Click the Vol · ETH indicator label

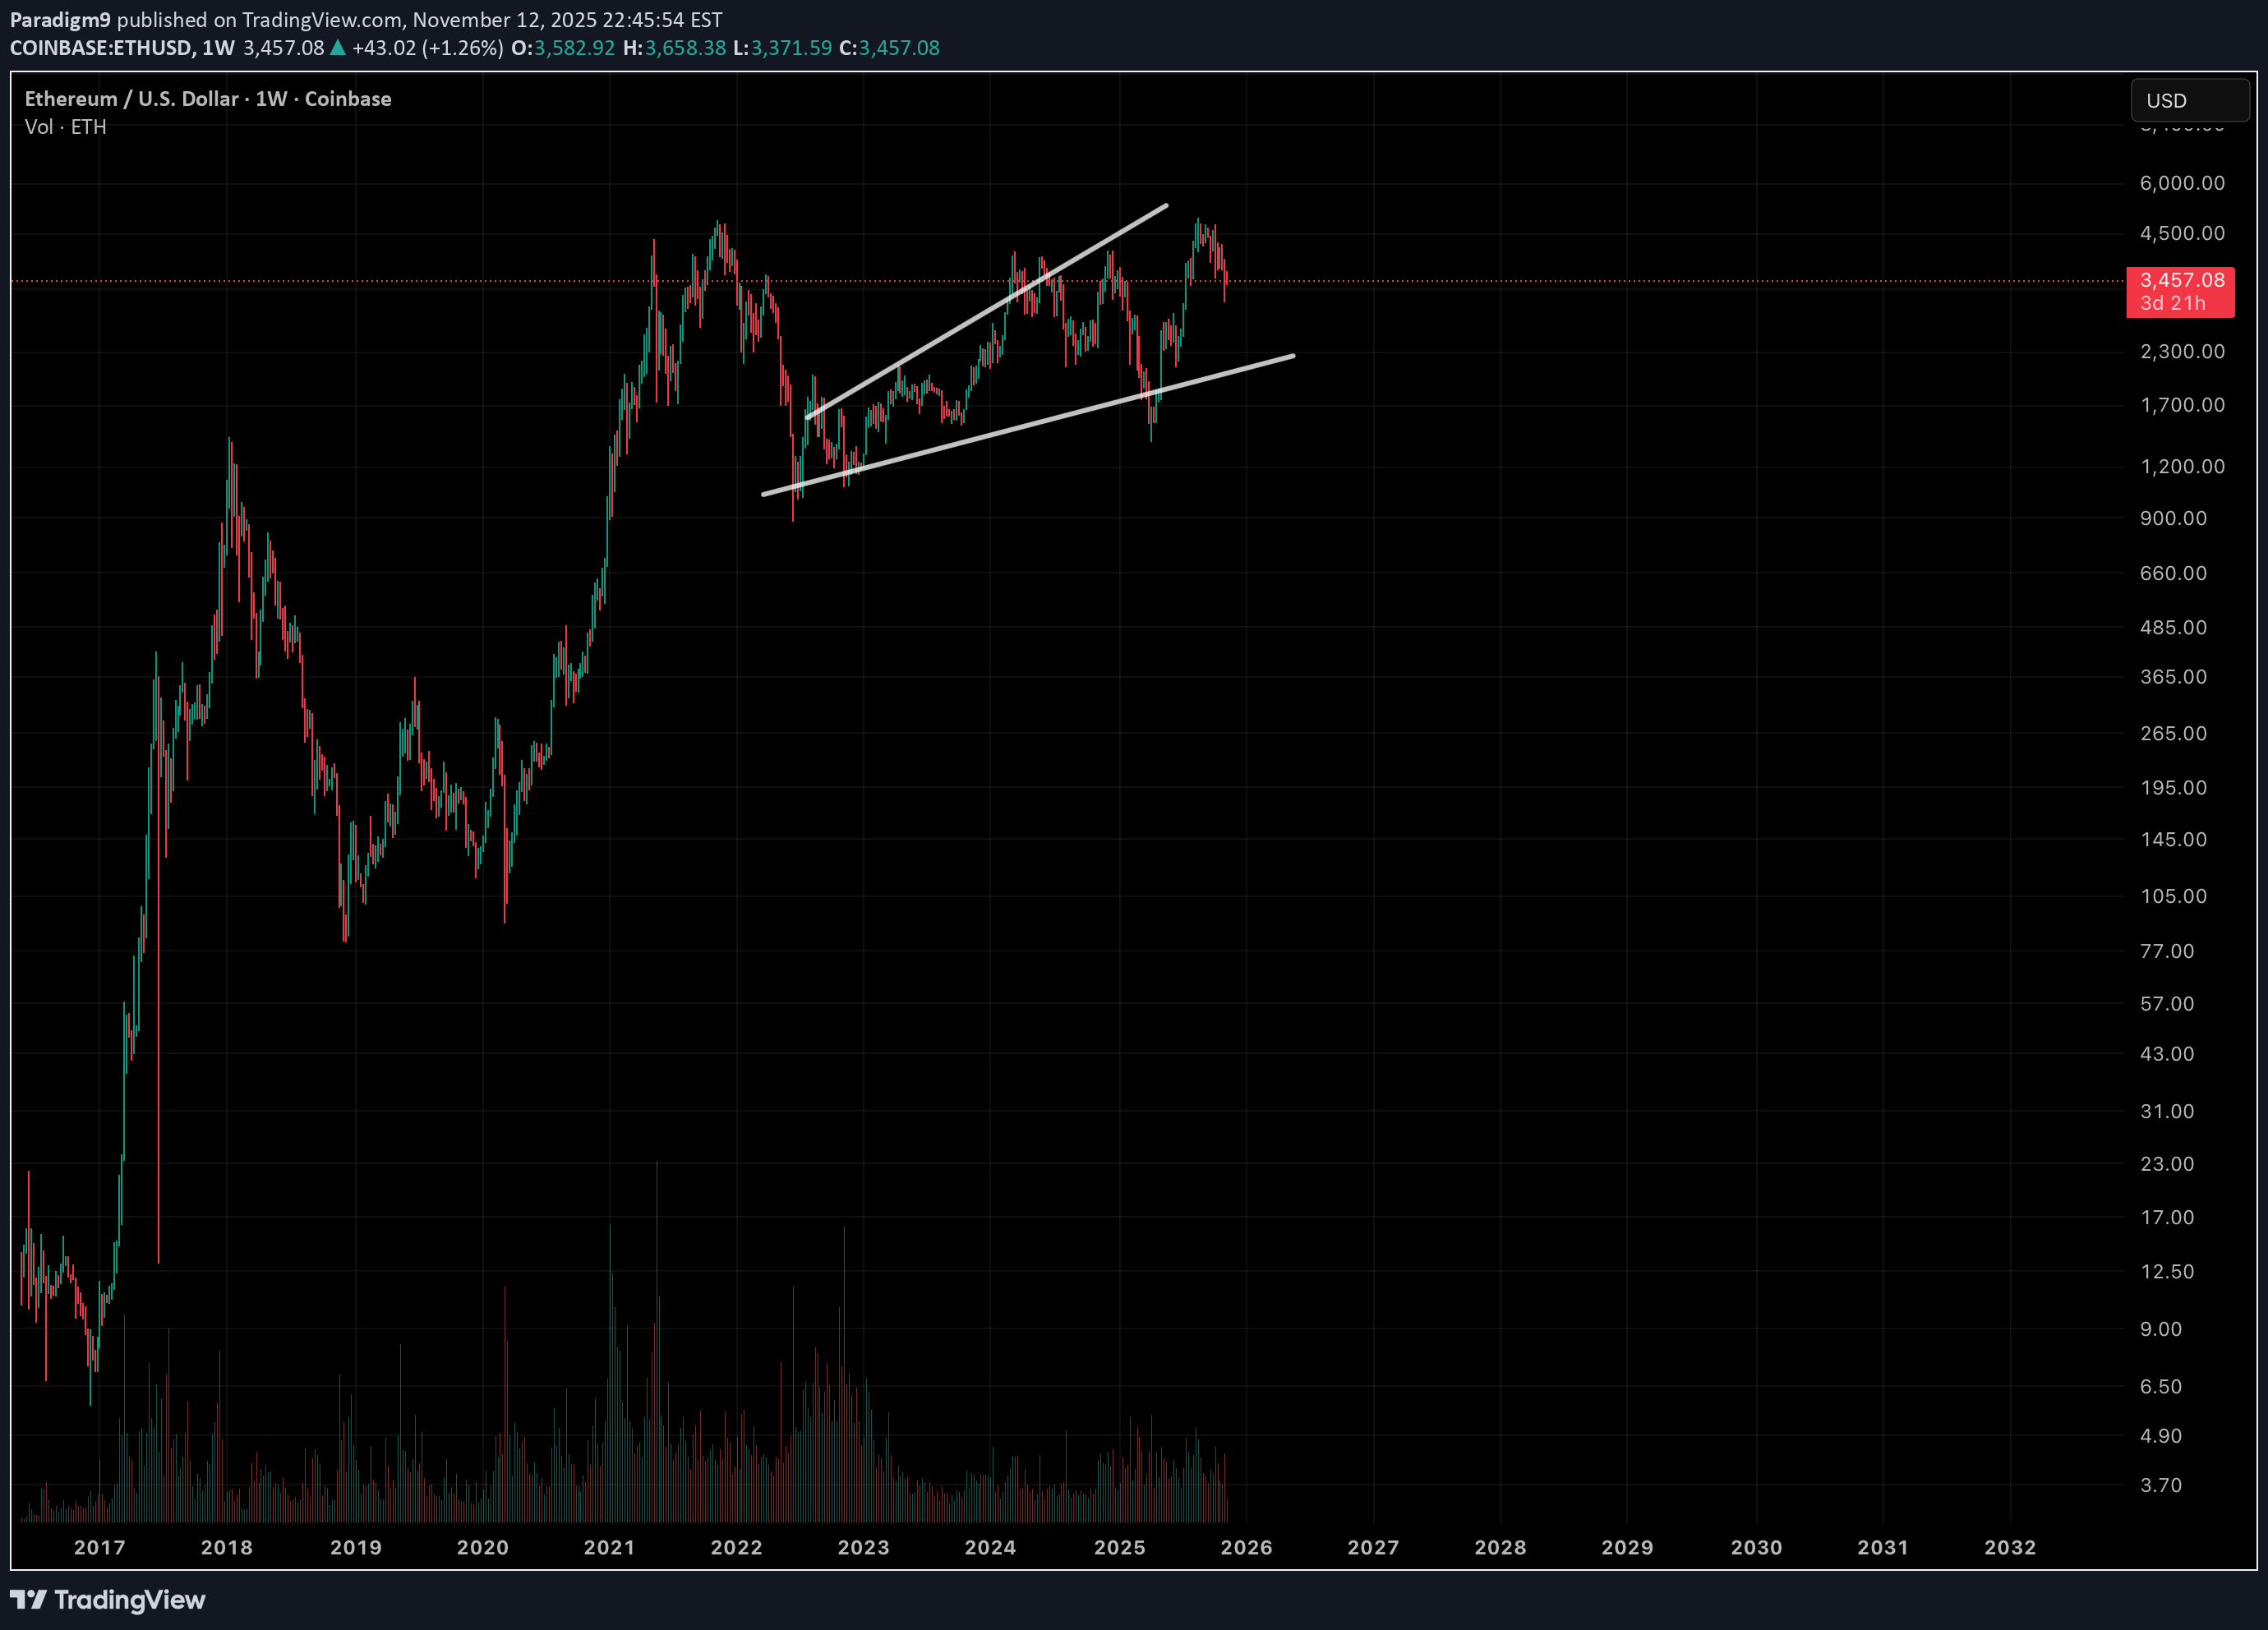[x=65, y=127]
